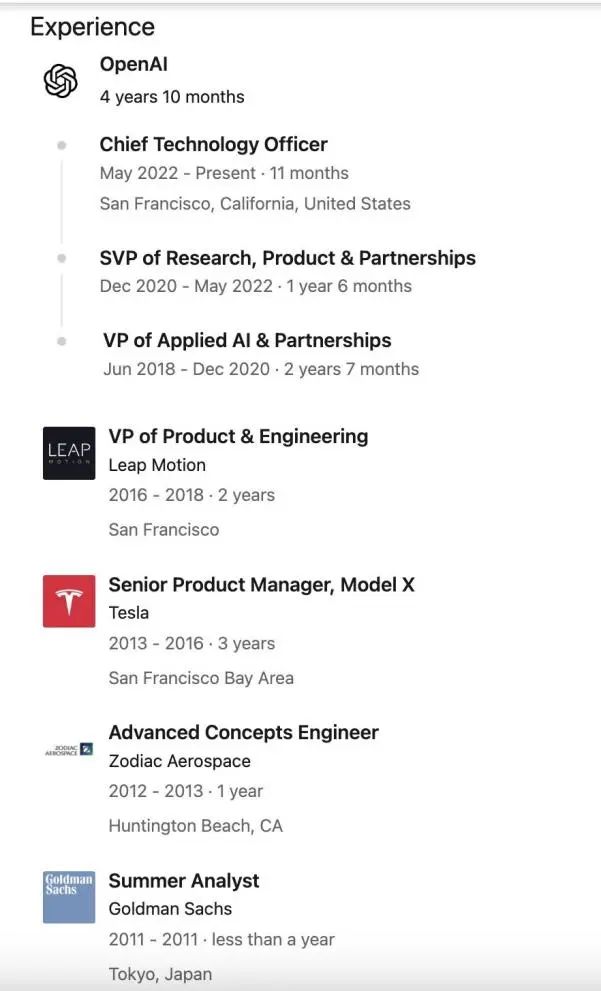
Task: Click the Zodiac Aerospace company name
Action: pos(179,761)
